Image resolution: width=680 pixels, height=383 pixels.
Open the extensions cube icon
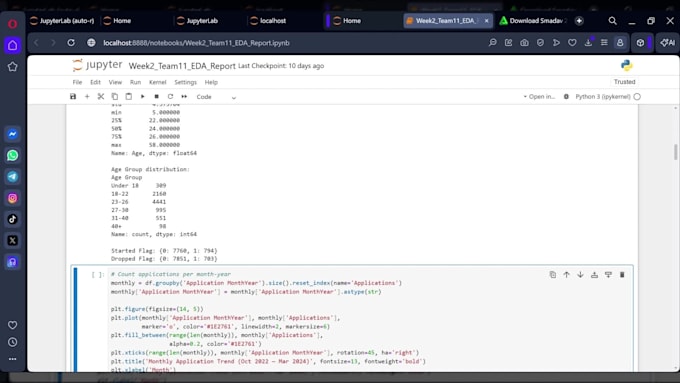tap(640, 43)
